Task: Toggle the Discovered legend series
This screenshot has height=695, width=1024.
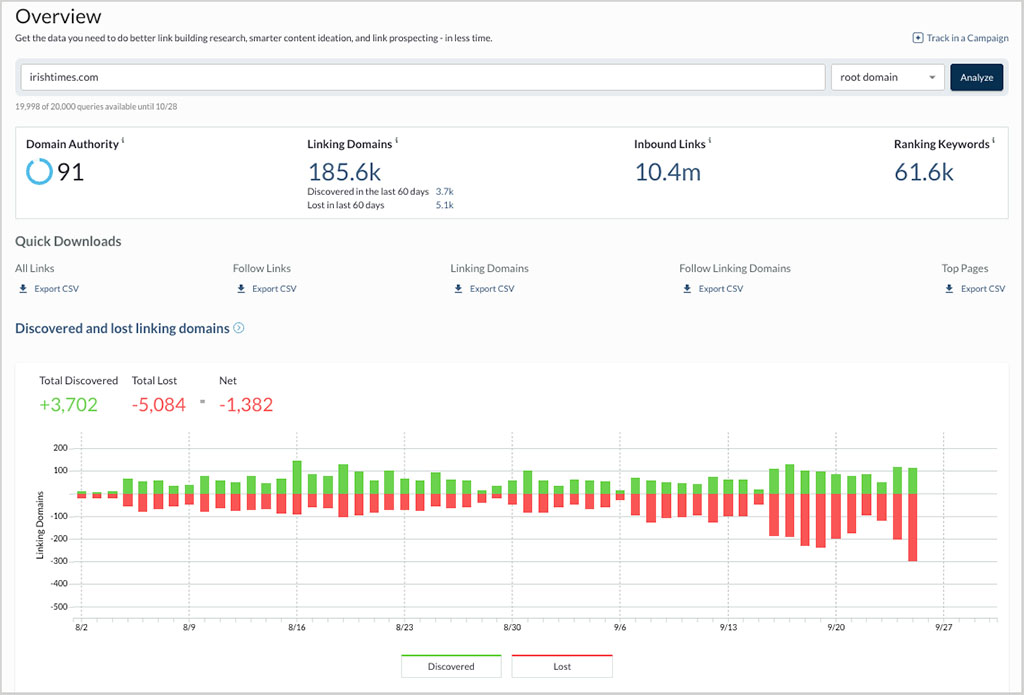Action: (451, 666)
